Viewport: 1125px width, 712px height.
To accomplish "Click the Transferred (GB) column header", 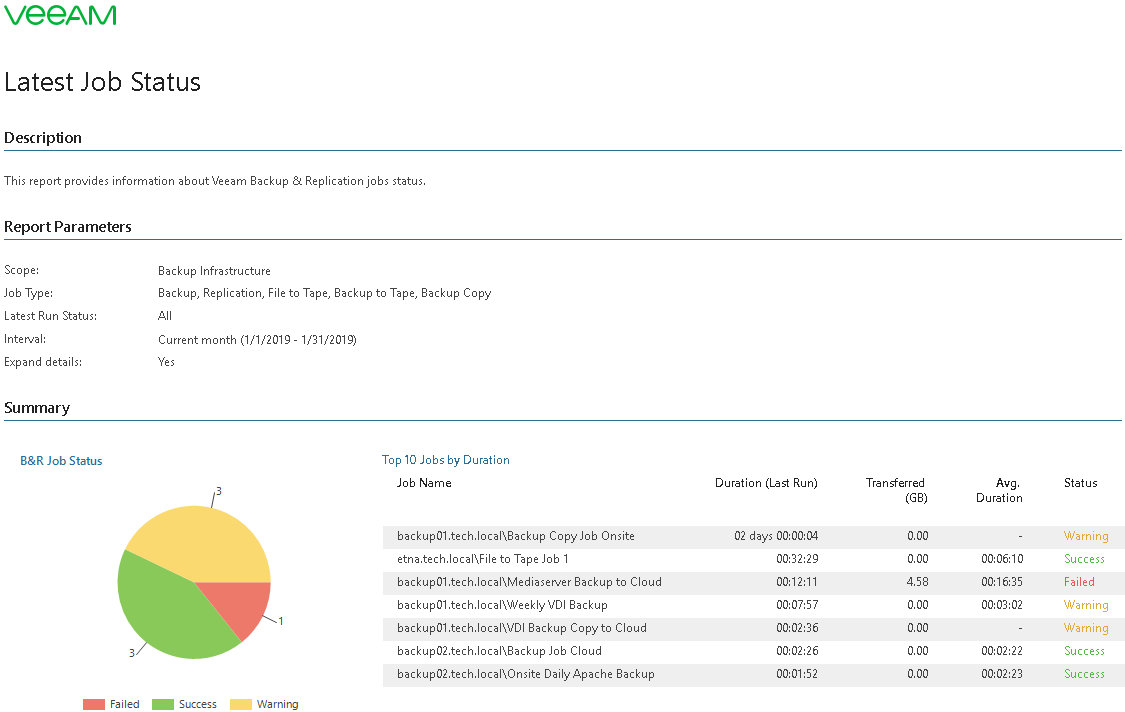I will click(896, 490).
